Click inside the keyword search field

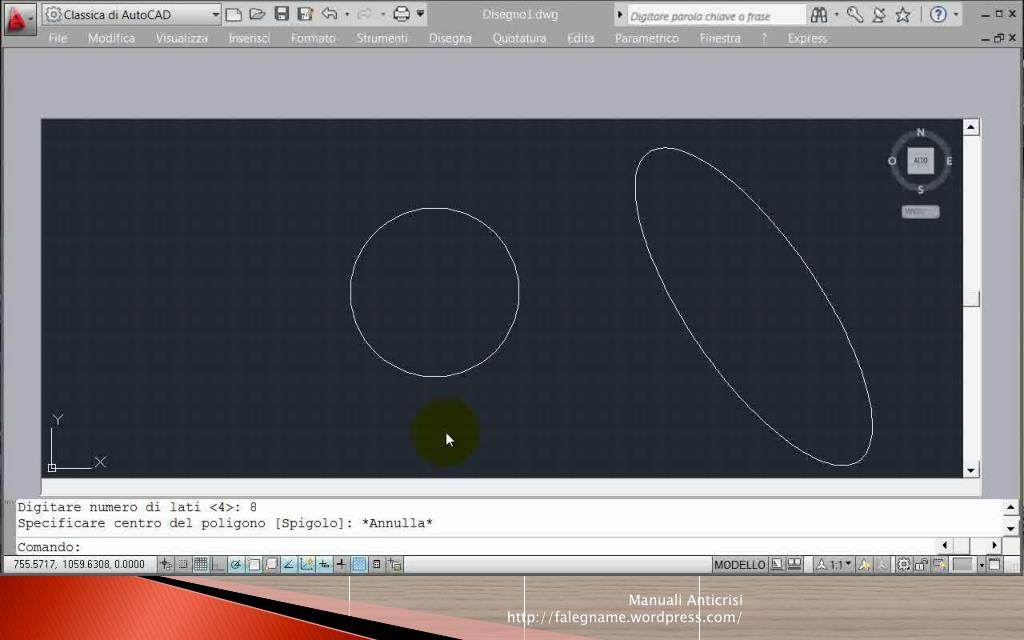tap(715, 15)
